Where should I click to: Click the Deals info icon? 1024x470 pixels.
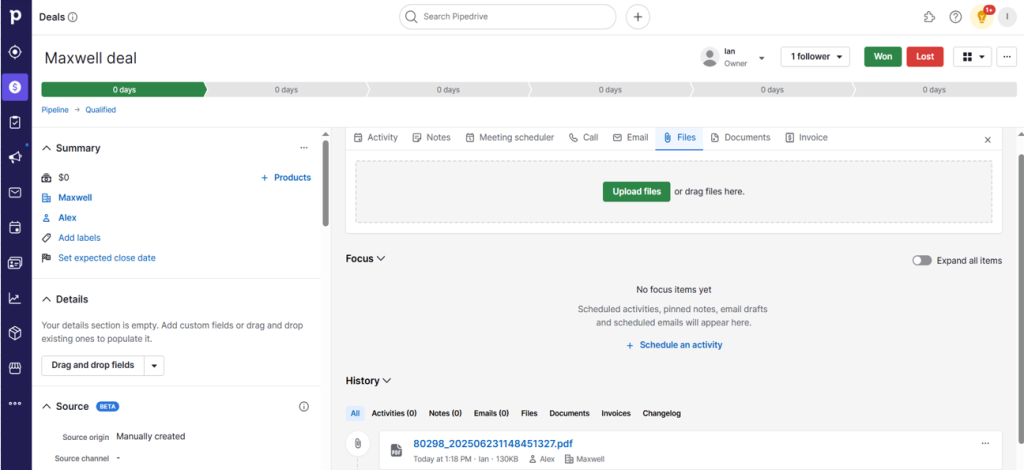pos(72,17)
